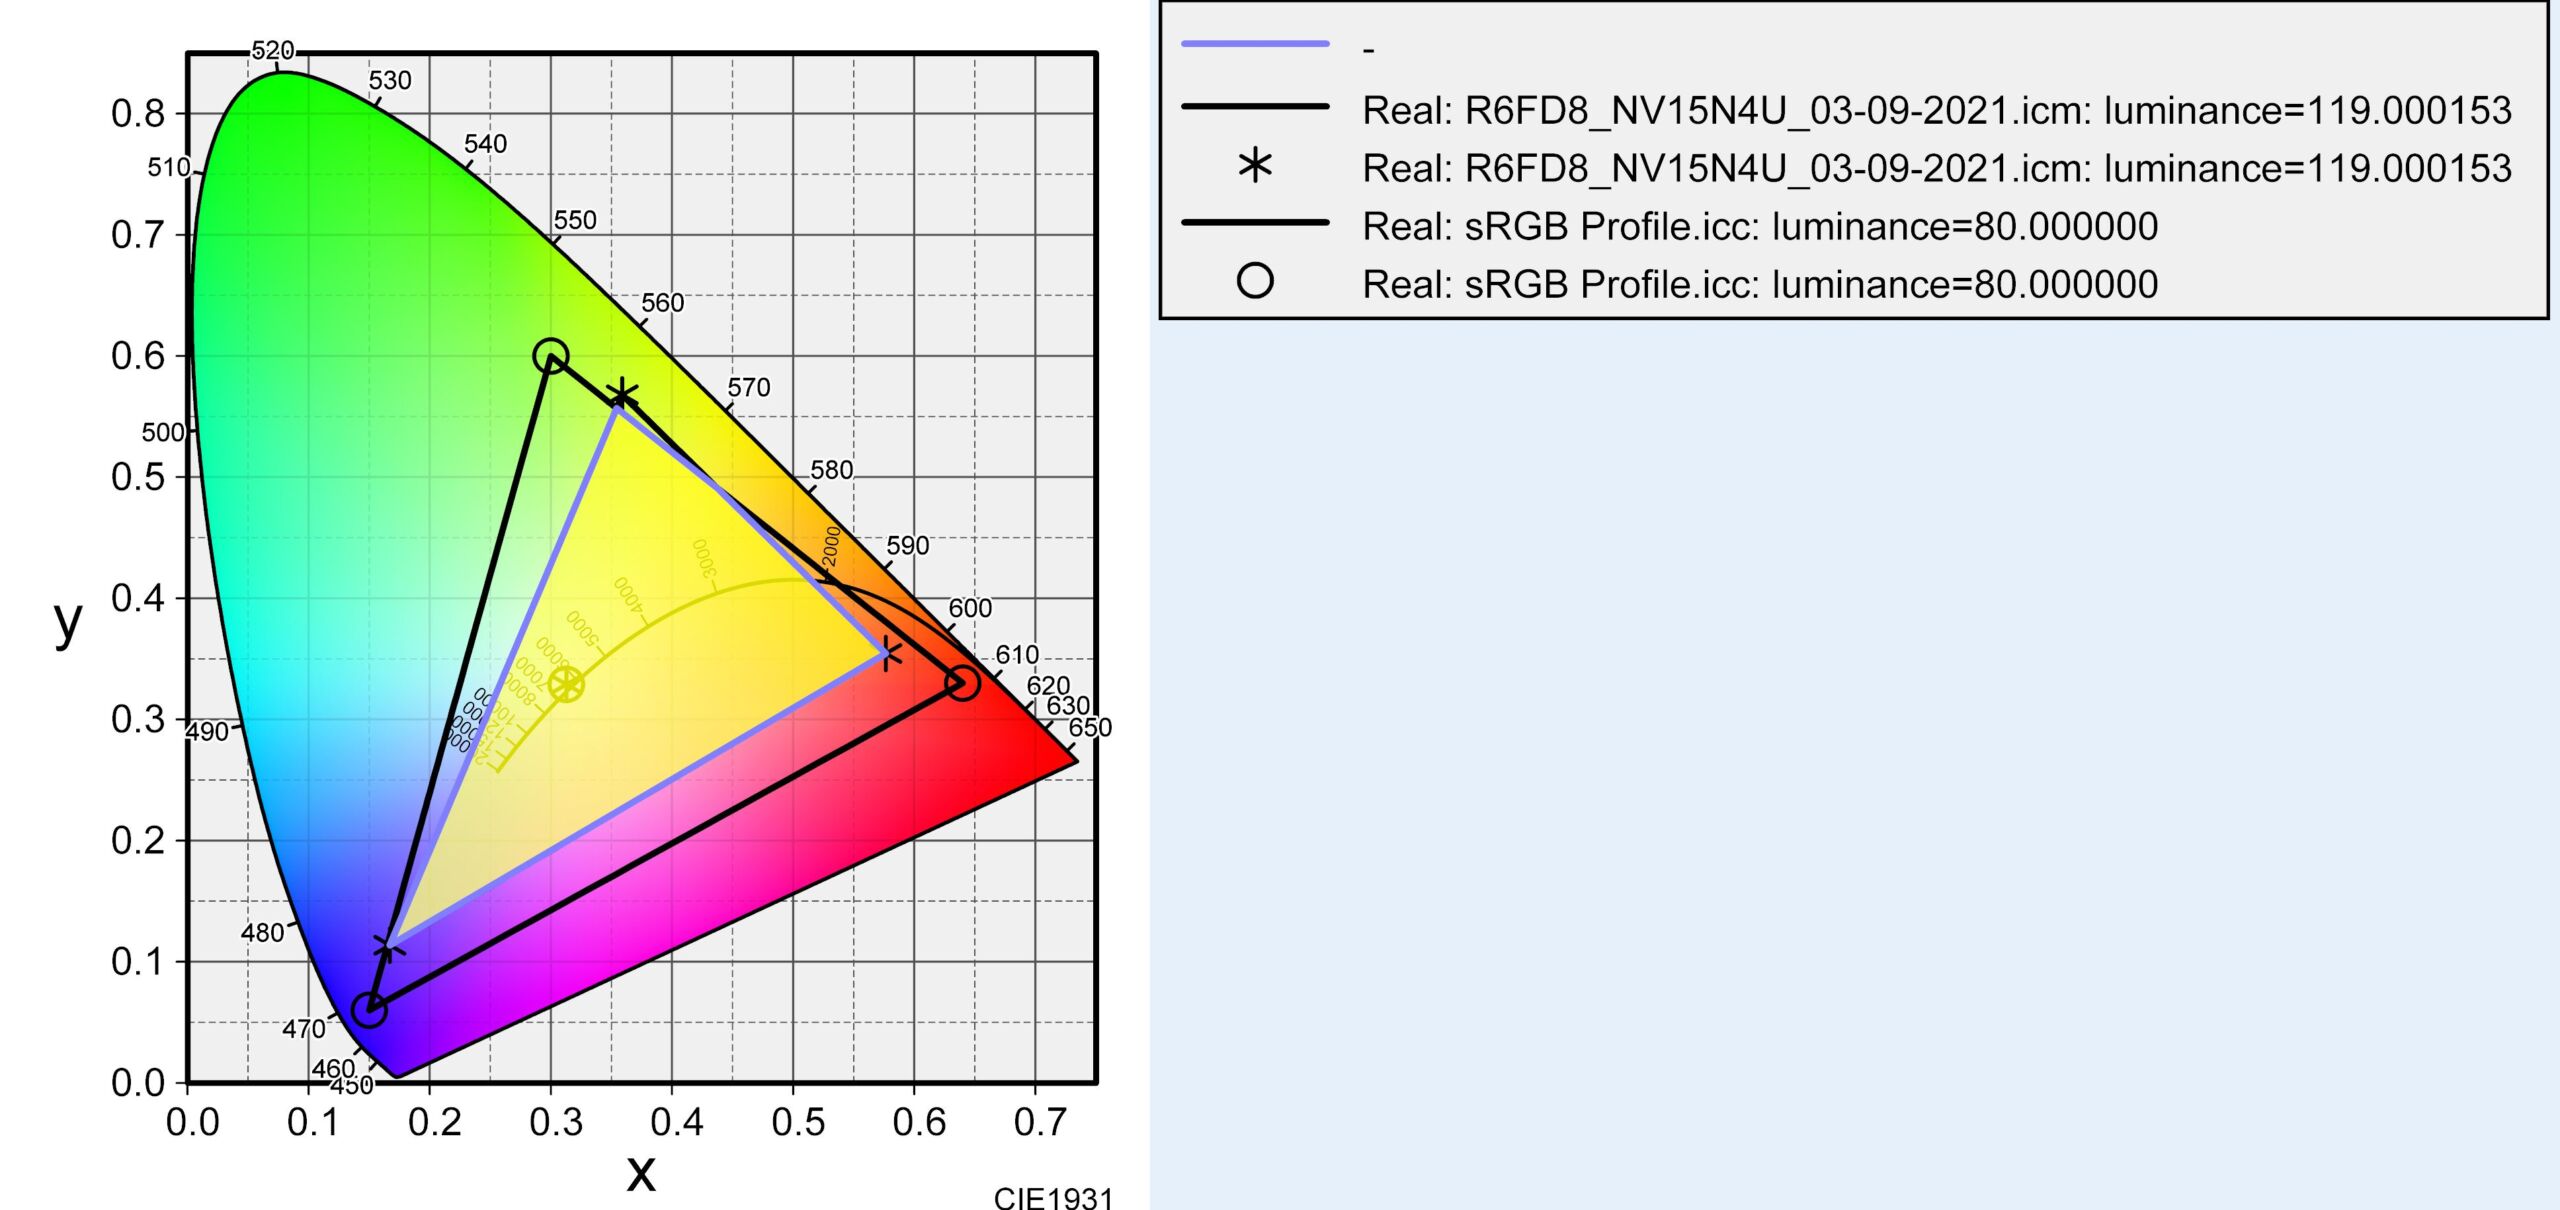Click the R6FD8 red primary asterisk marker
Image resolution: width=2560 pixels, height=1210 pixels.
[x=888, y=655]
